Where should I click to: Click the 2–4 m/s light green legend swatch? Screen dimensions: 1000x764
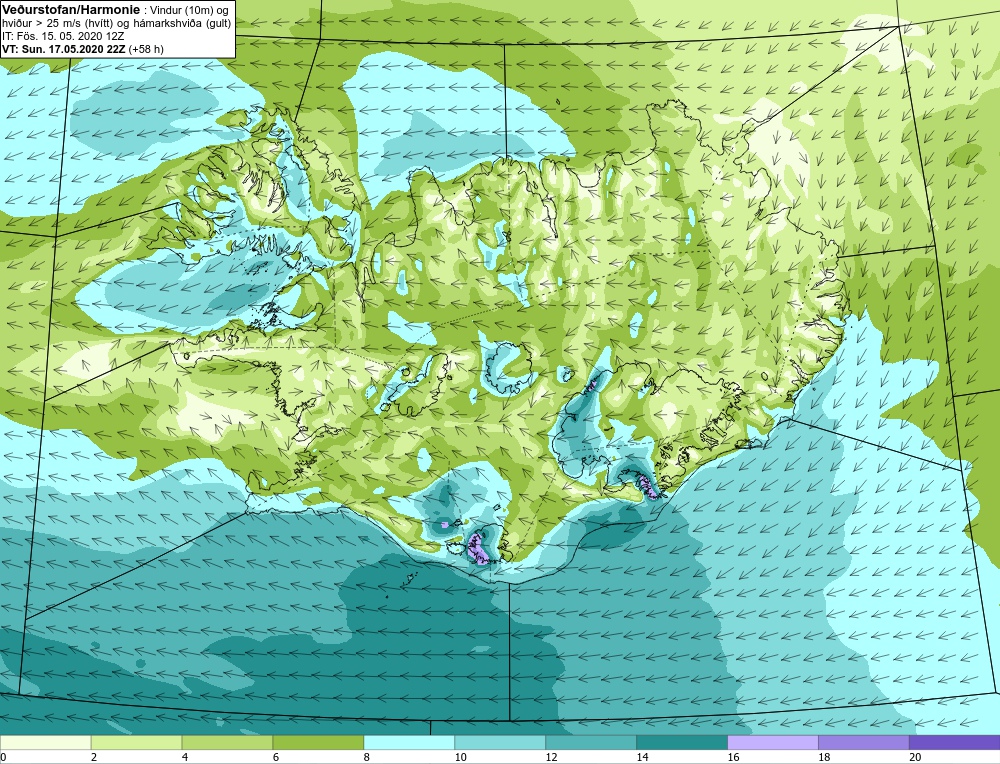pyautogui.click(x=136, y=742)
